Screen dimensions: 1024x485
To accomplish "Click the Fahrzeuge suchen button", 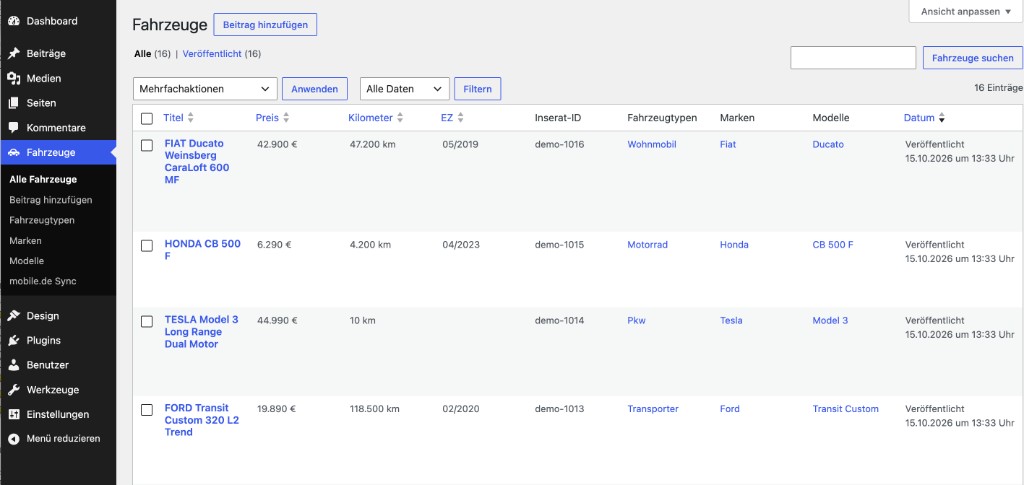I will (x=973, y=58).
